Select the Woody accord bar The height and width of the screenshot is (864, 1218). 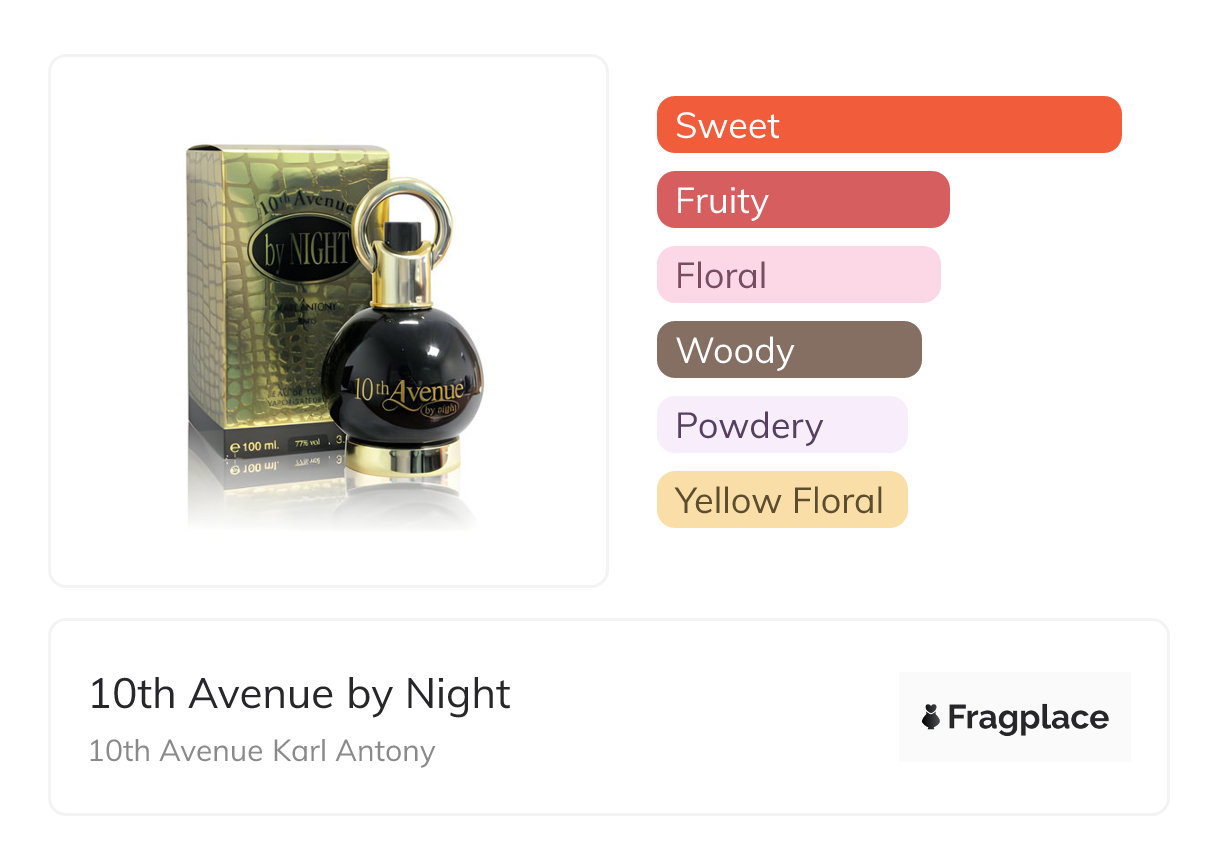(789, 350)
